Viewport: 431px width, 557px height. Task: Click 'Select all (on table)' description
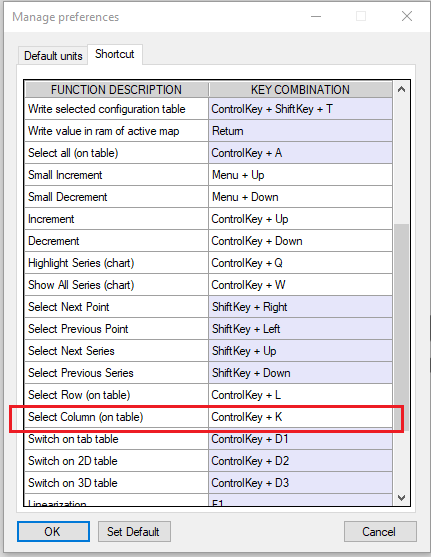click(117, 153)
